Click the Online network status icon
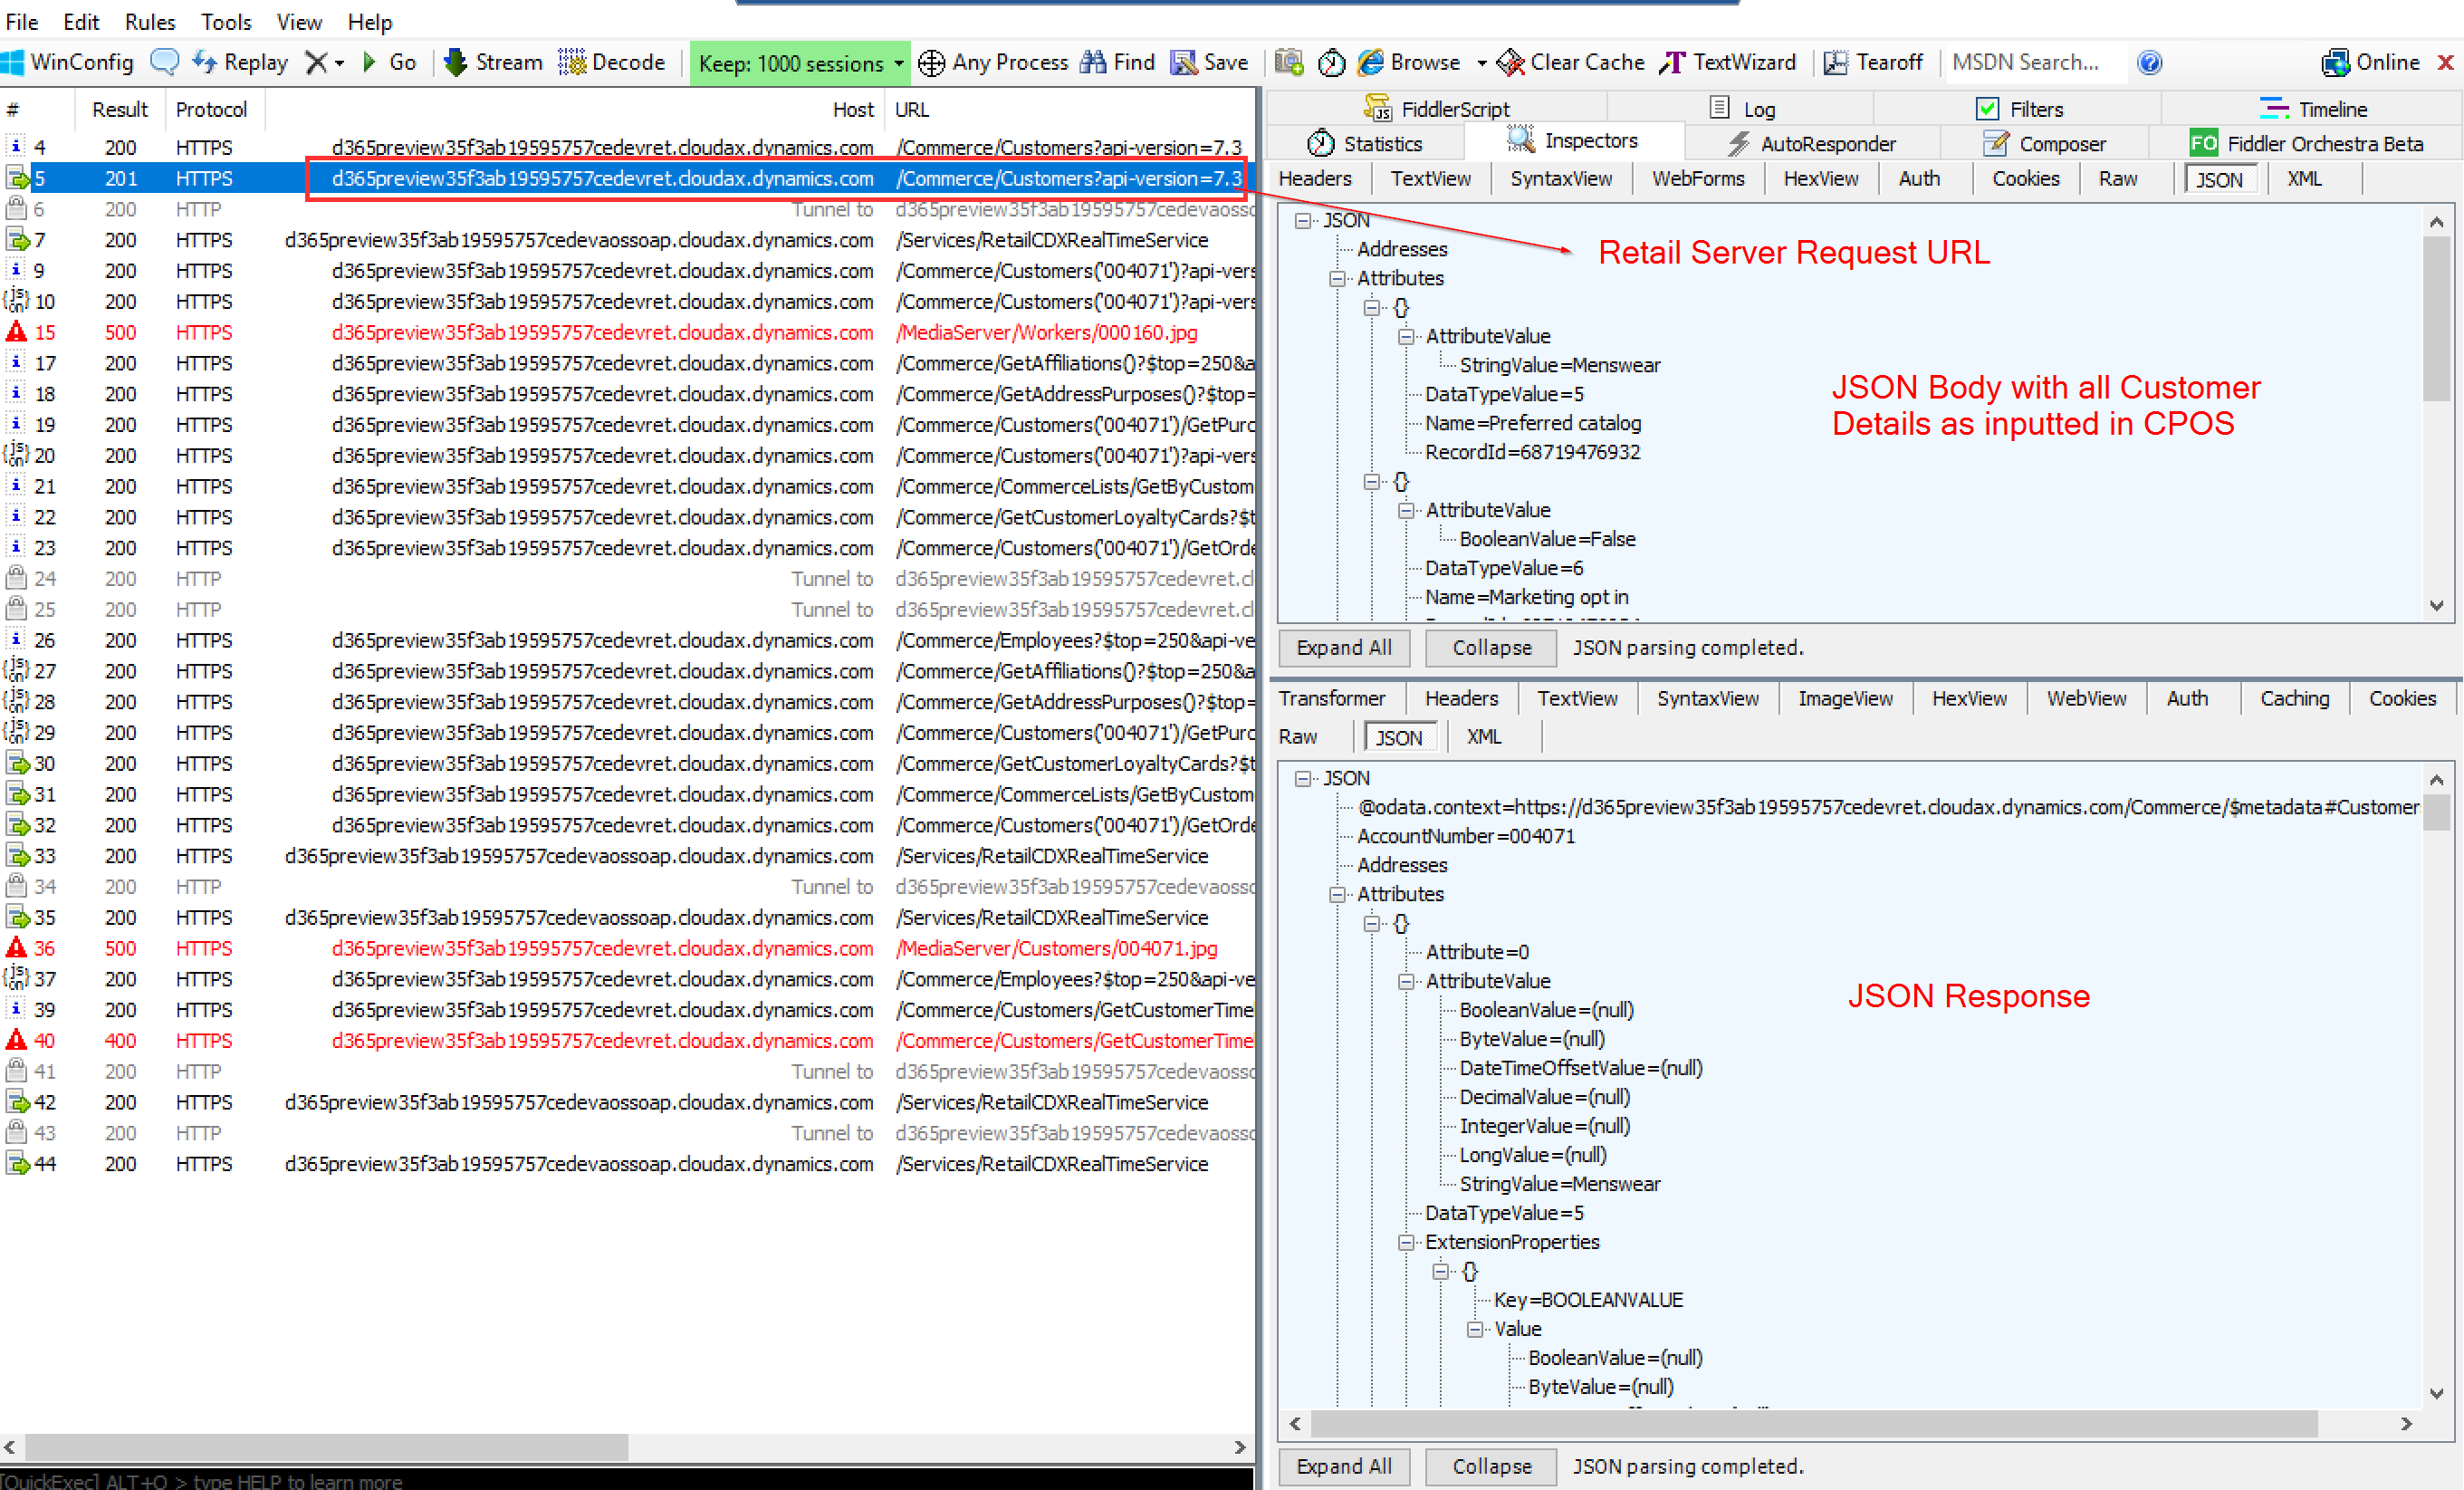2464x1490 pixels. [2336, 62]
